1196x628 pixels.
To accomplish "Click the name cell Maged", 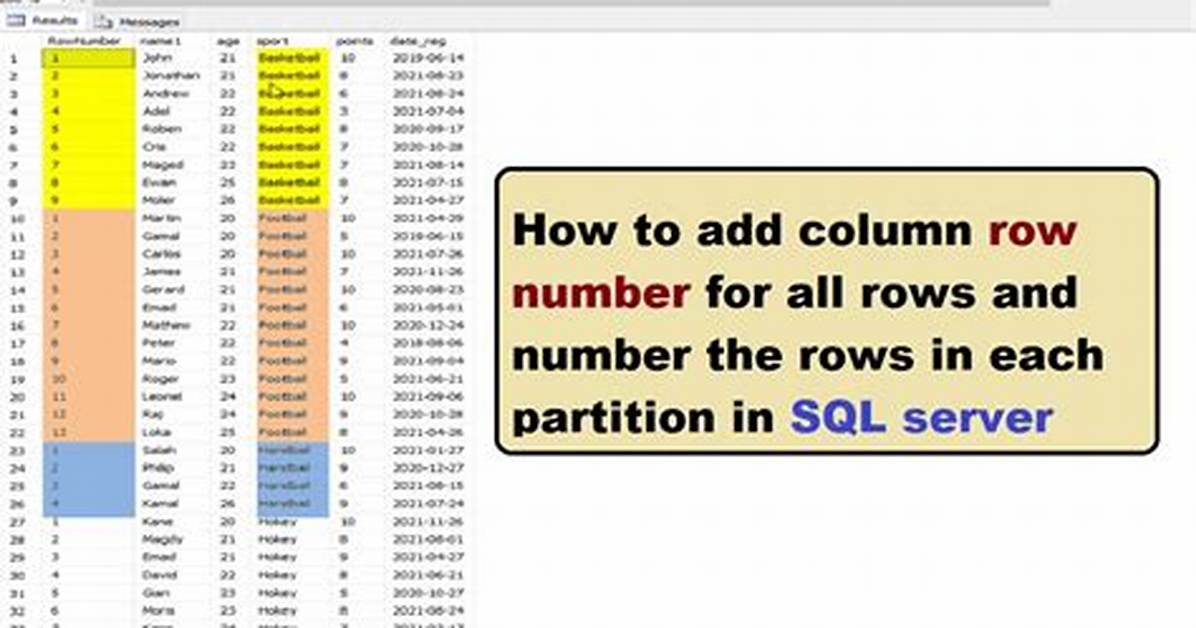I will coord(163,164).
